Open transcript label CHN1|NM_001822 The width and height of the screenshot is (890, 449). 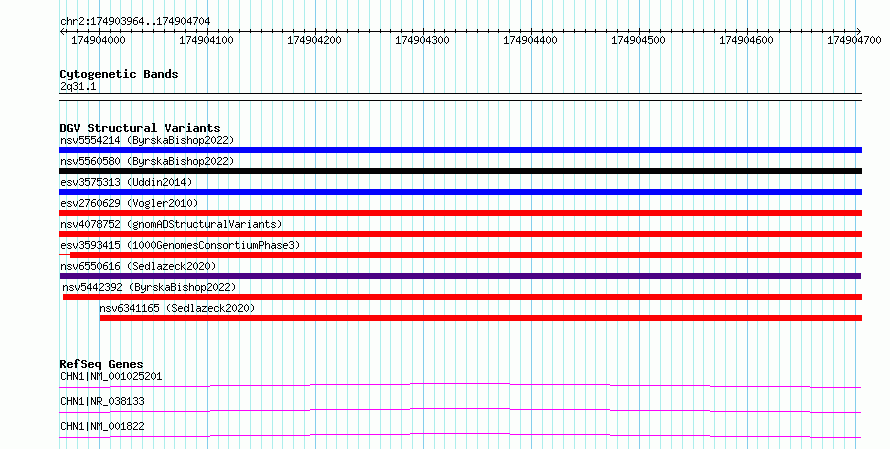102,426
